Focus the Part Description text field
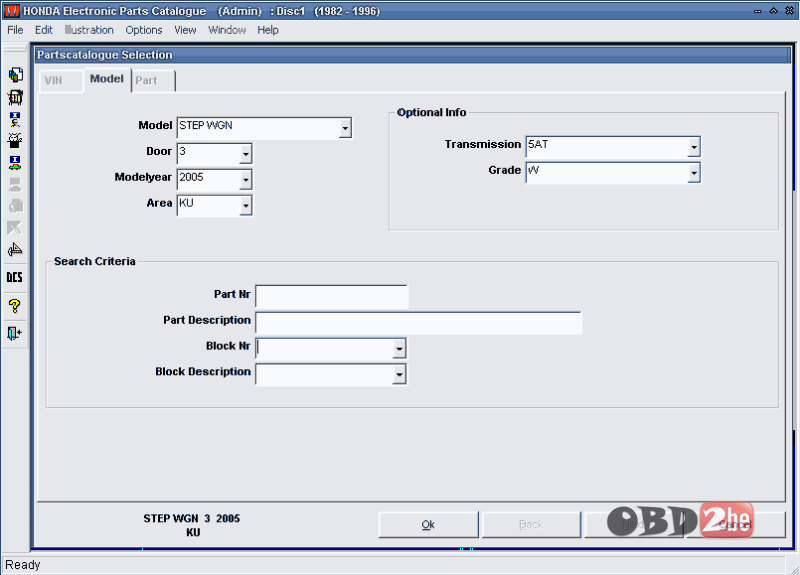This screenshot has height=575, width=800. coord(418,323)
